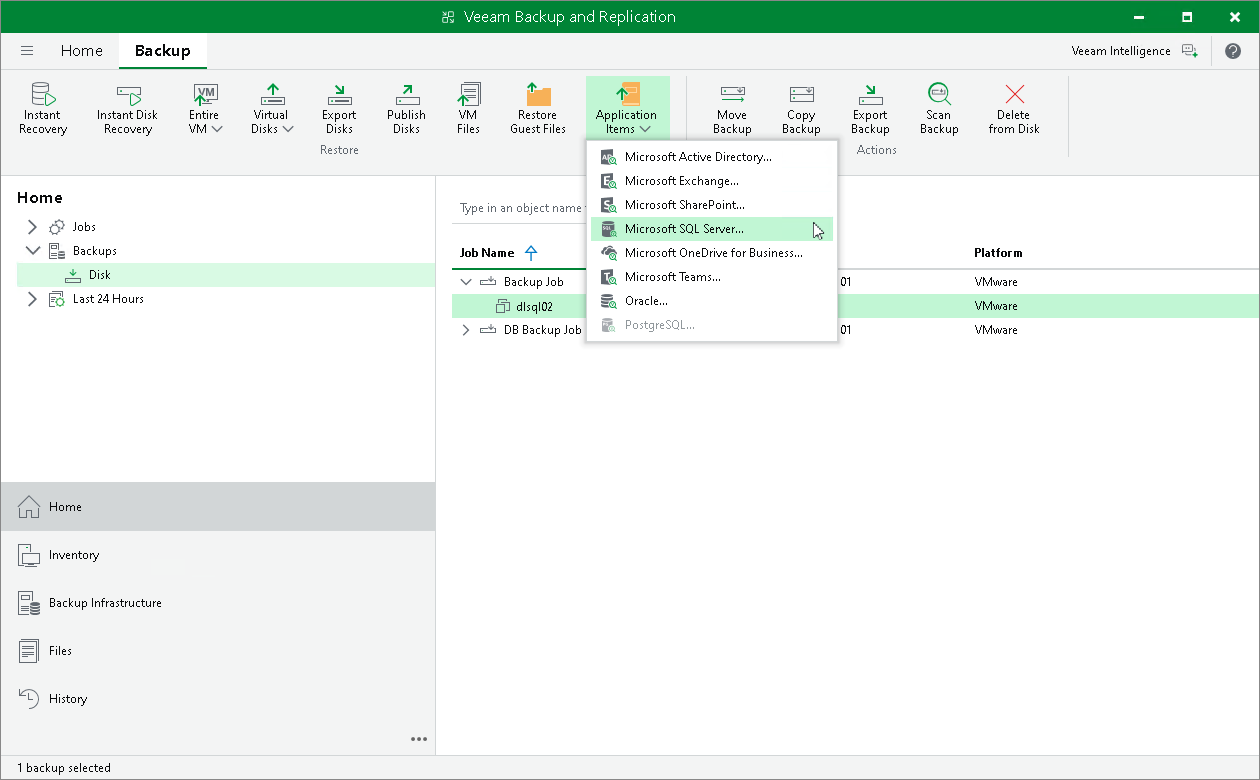Select the dlsql02 backup row
Screen dimensions: 1260x780
855,306
